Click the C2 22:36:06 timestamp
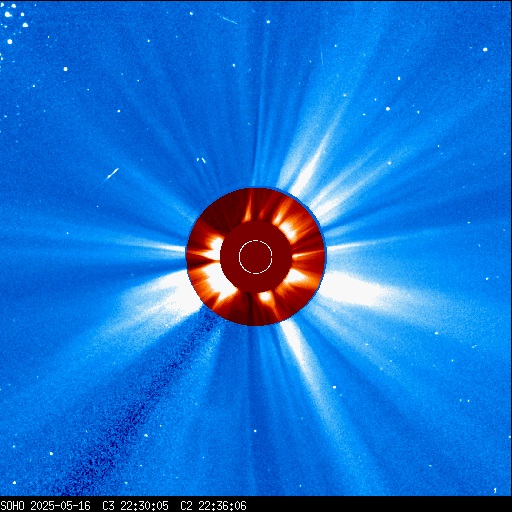This screenshot has width=512, height=512. tap(213, 506)
